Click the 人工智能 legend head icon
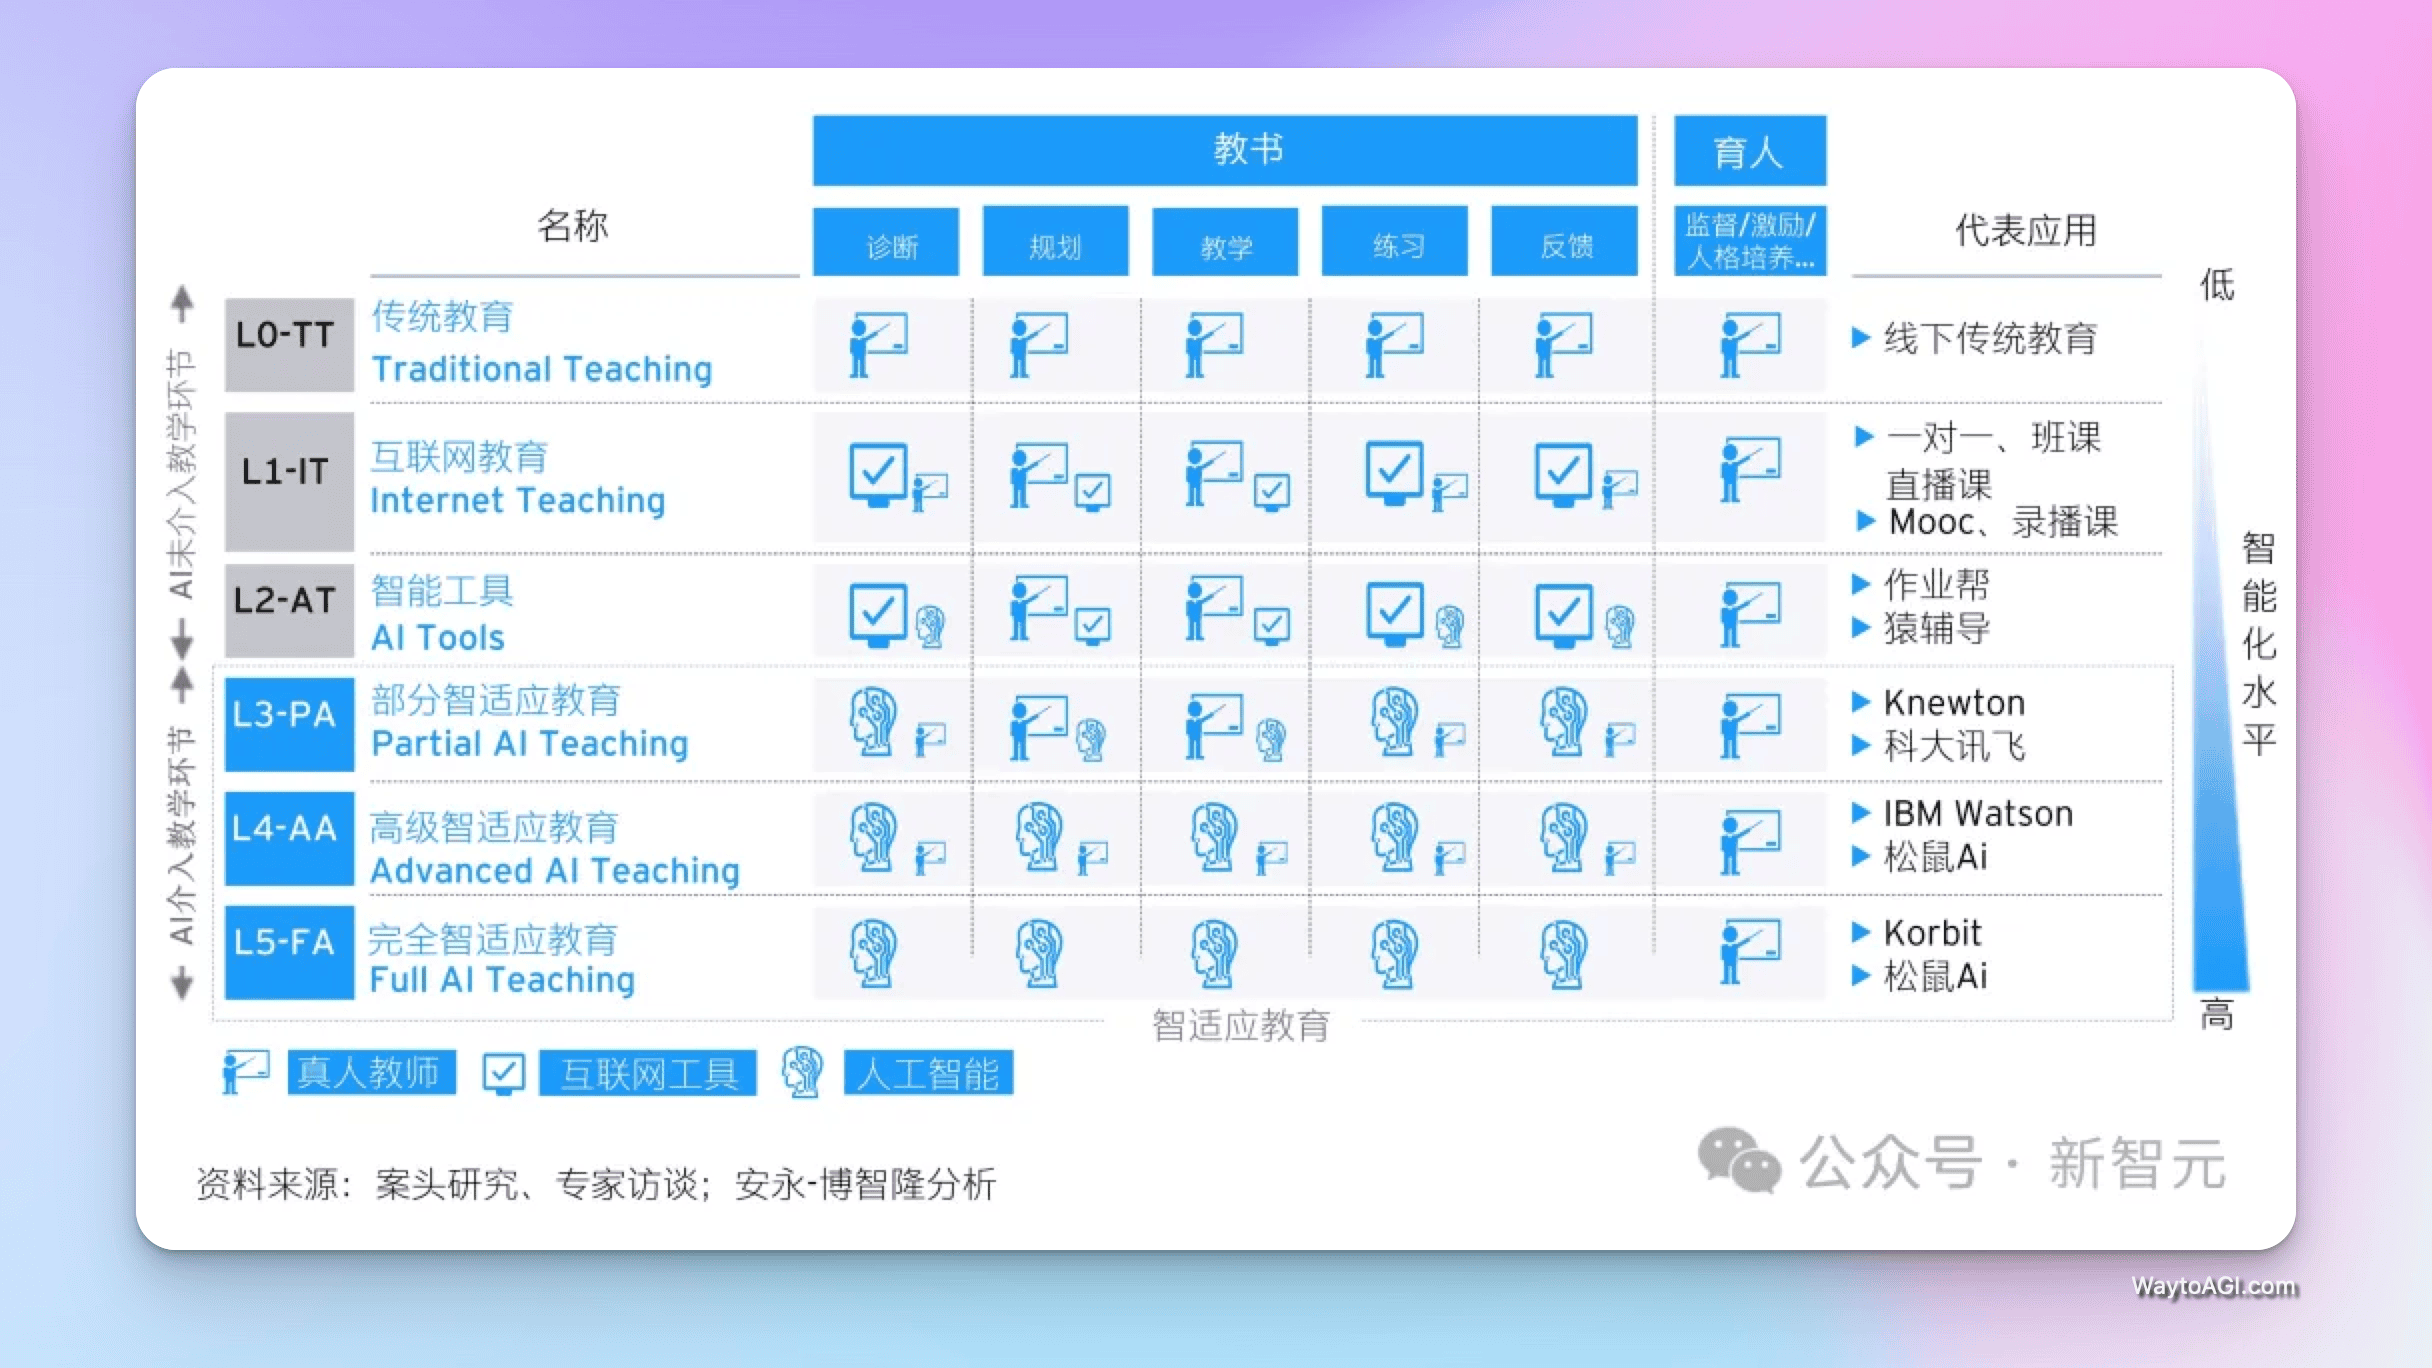Image resolution: width=2432 pixels, height=1368 pixels. (802, 1072)
